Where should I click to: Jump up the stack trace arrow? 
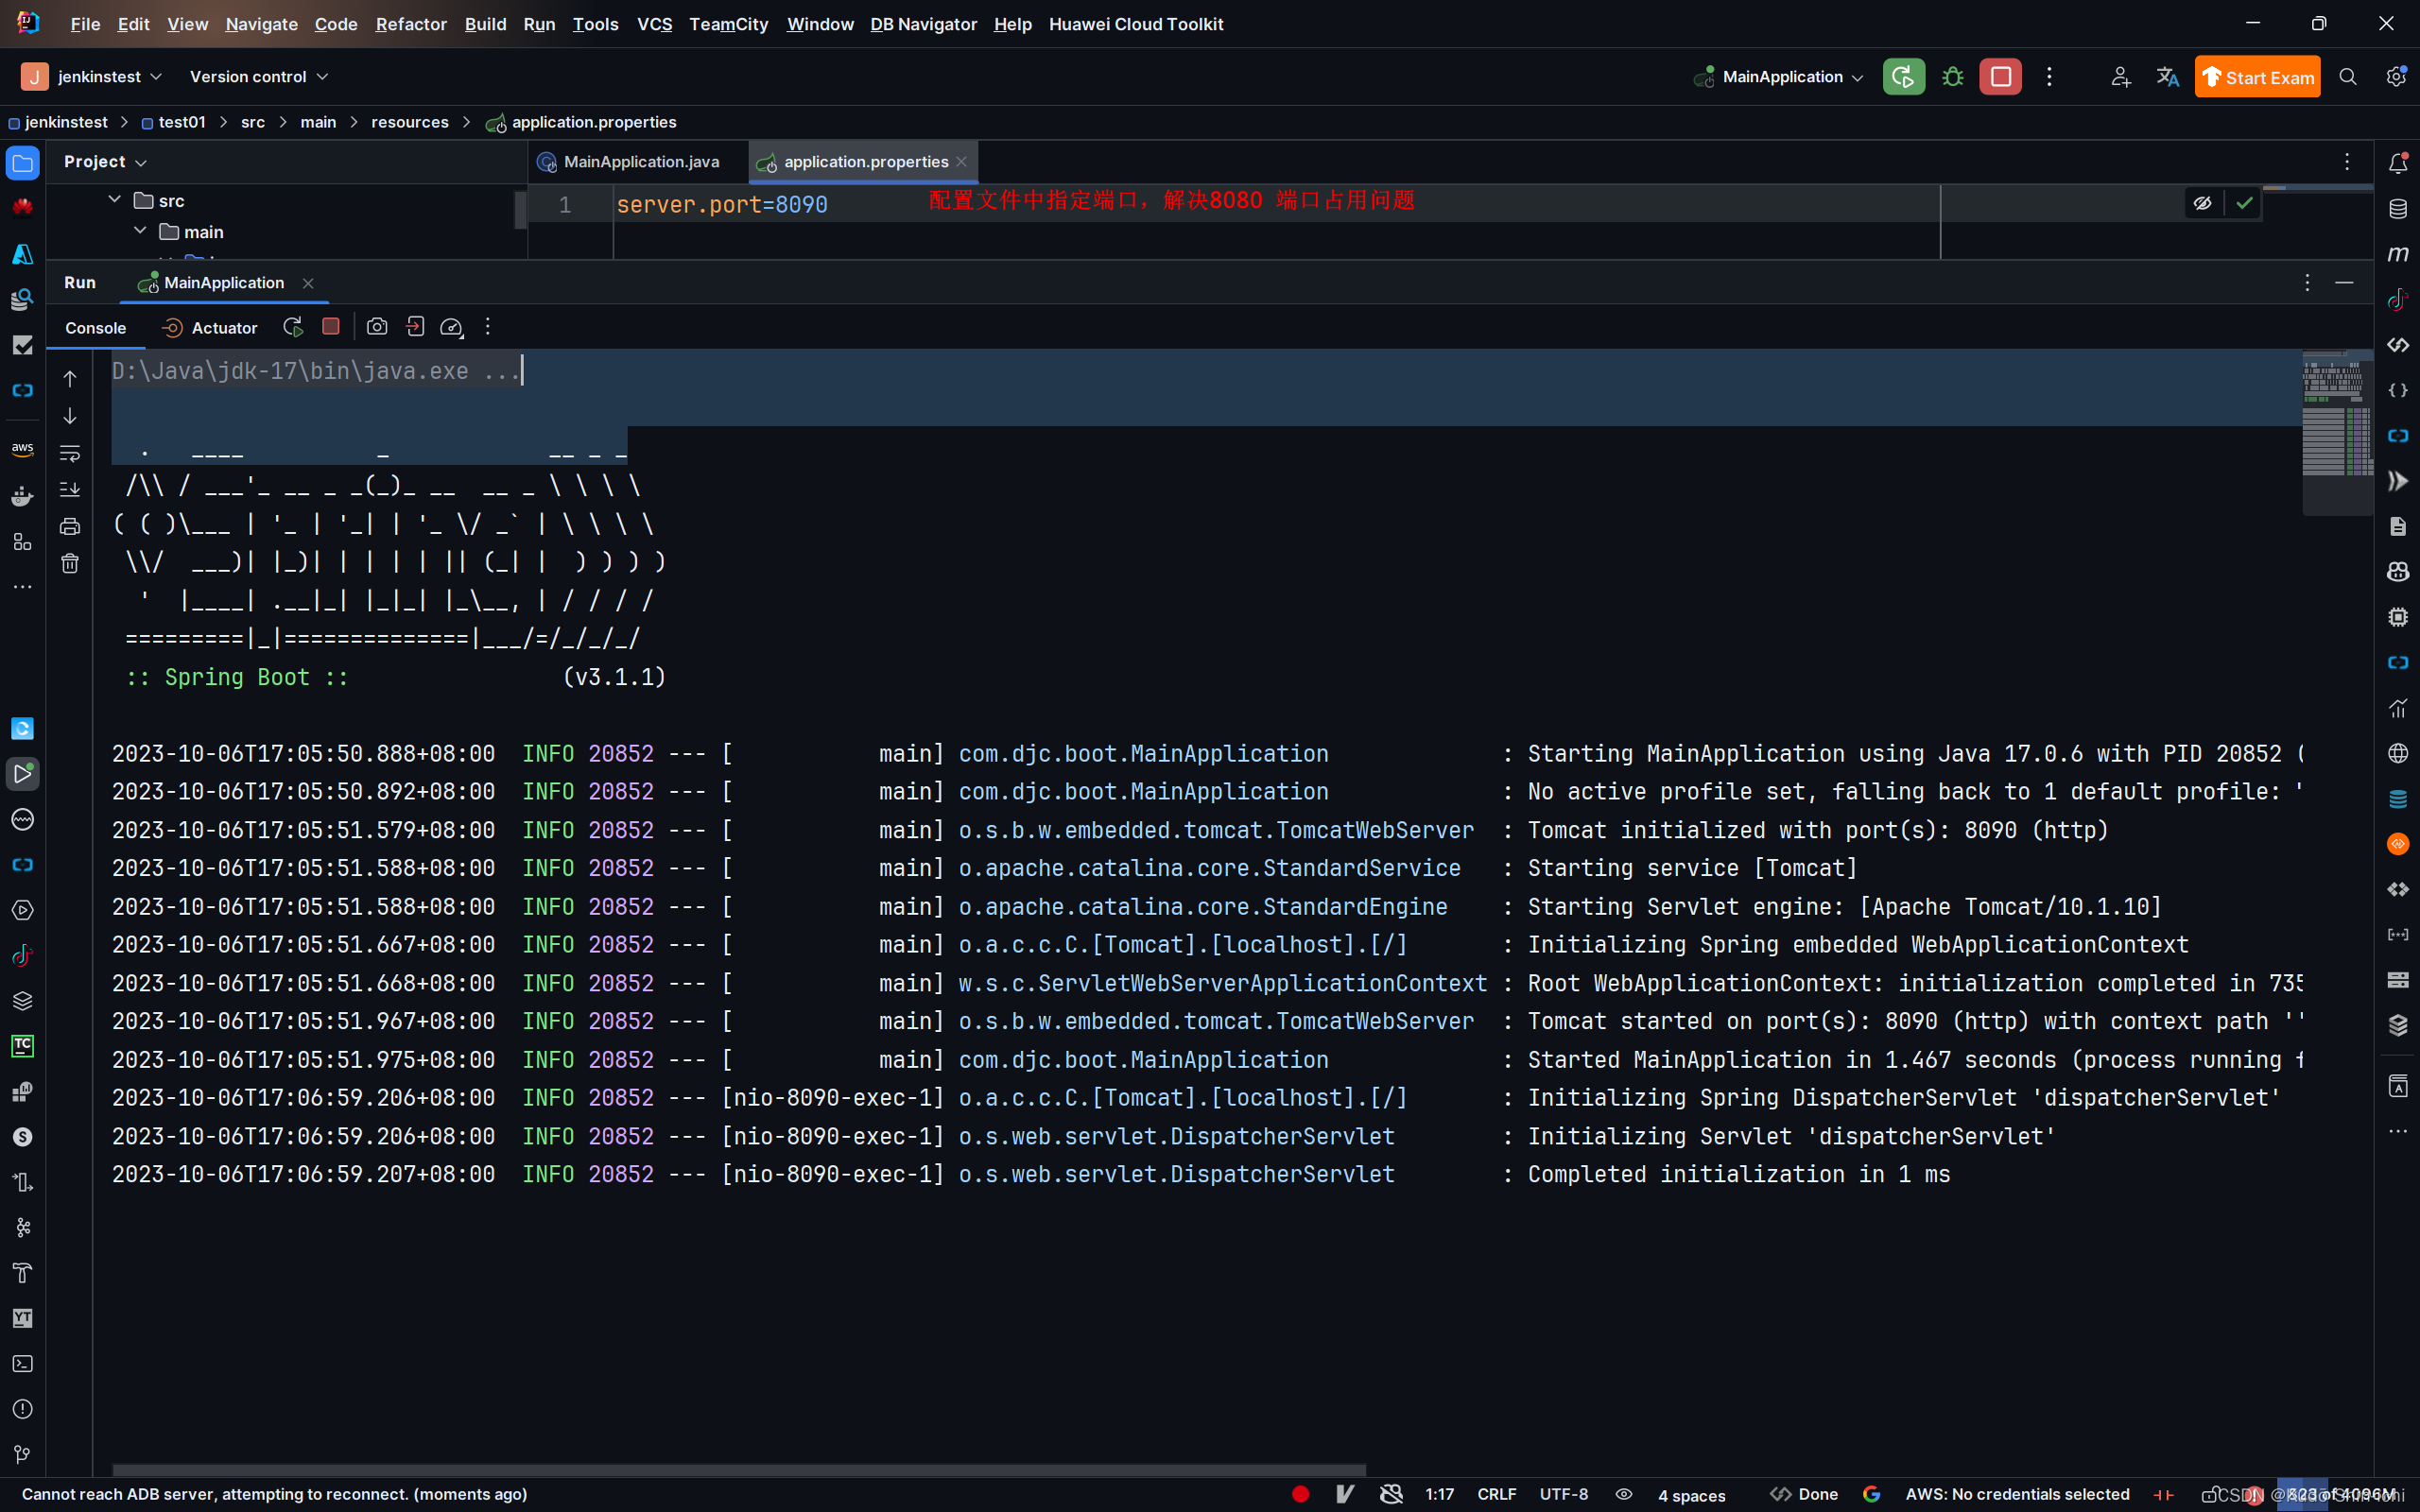point(70,379)
